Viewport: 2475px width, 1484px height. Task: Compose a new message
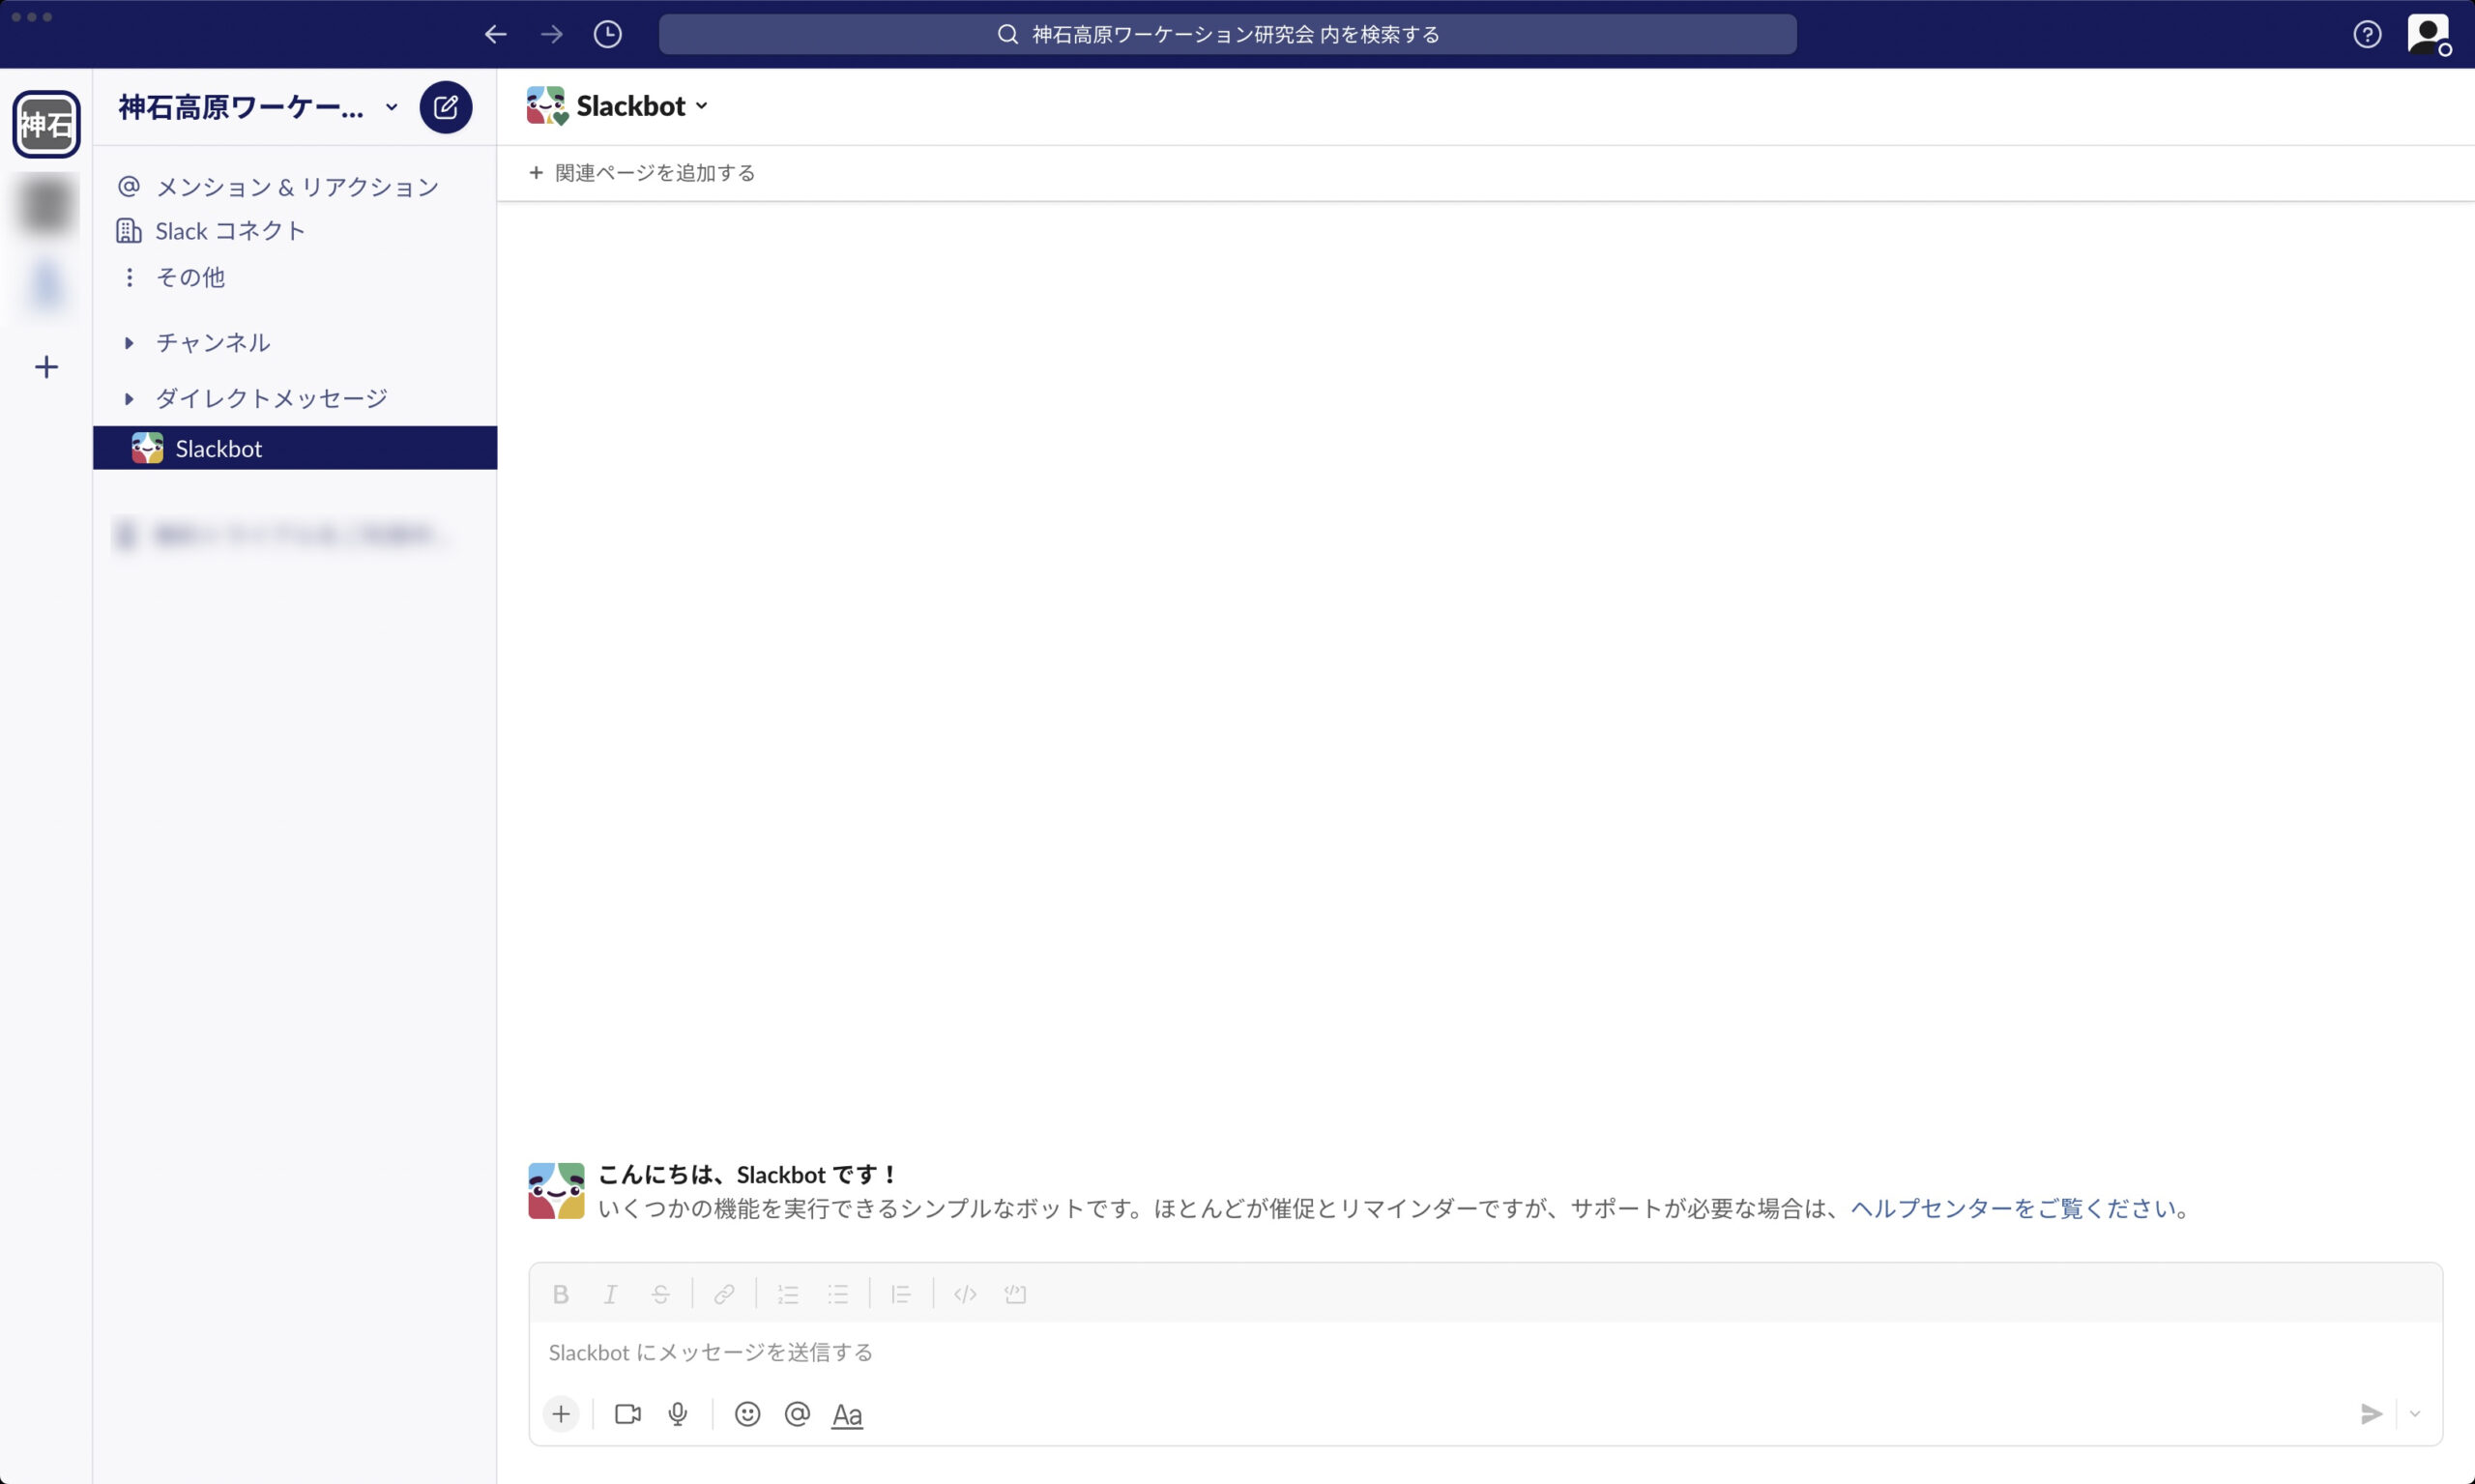[446, 107]
